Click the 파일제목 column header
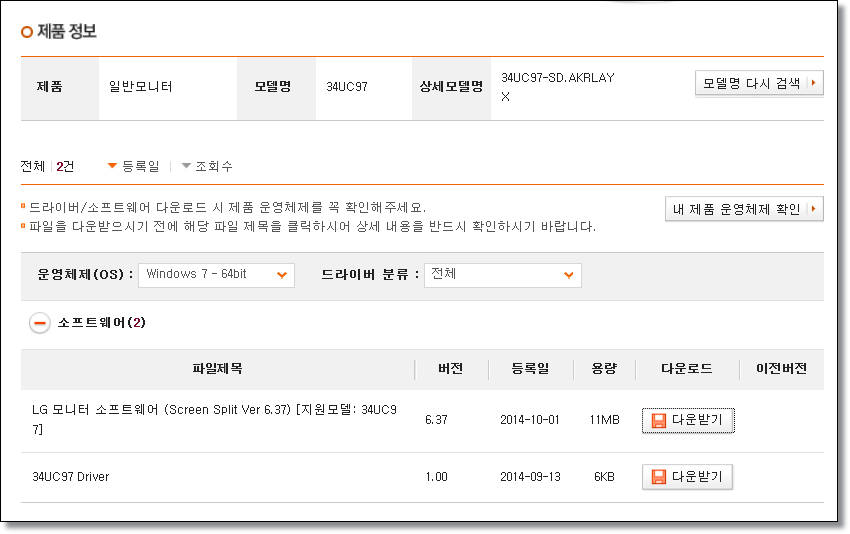850x534 pixels. click(217, 369)
